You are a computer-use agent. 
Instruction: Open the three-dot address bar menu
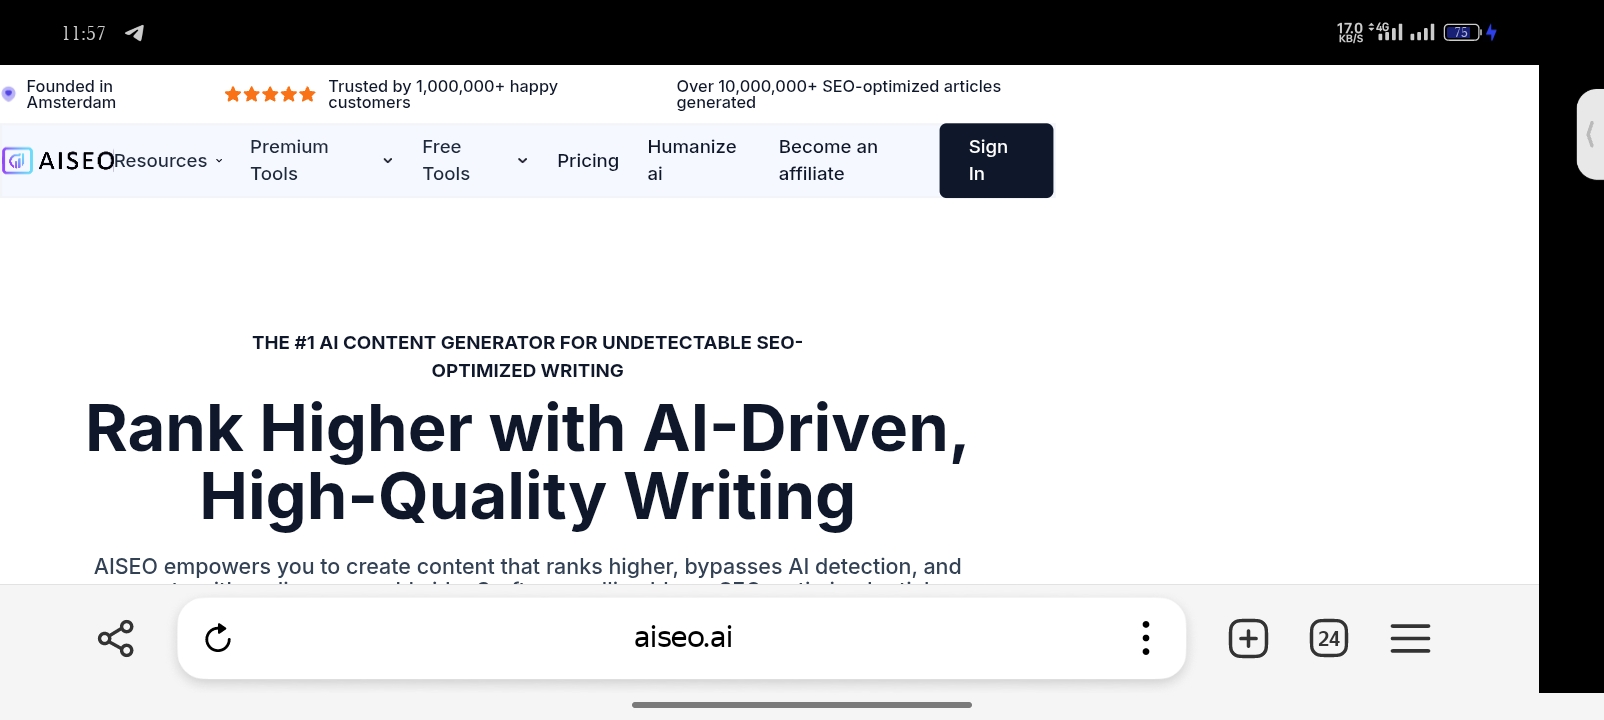1146,638
